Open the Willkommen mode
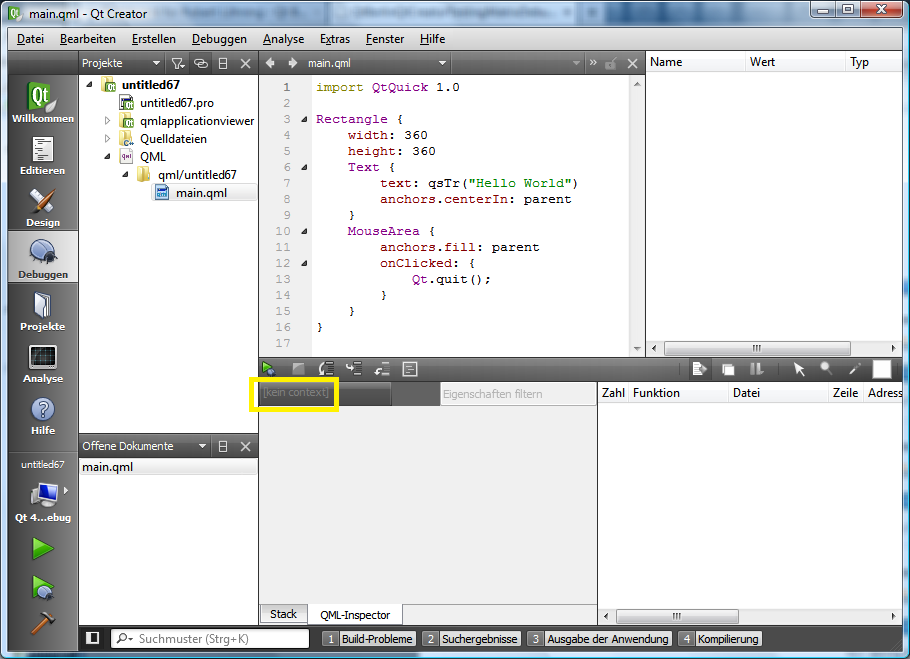Viewport: 910px width, 659px height. [x=43, y=102]
